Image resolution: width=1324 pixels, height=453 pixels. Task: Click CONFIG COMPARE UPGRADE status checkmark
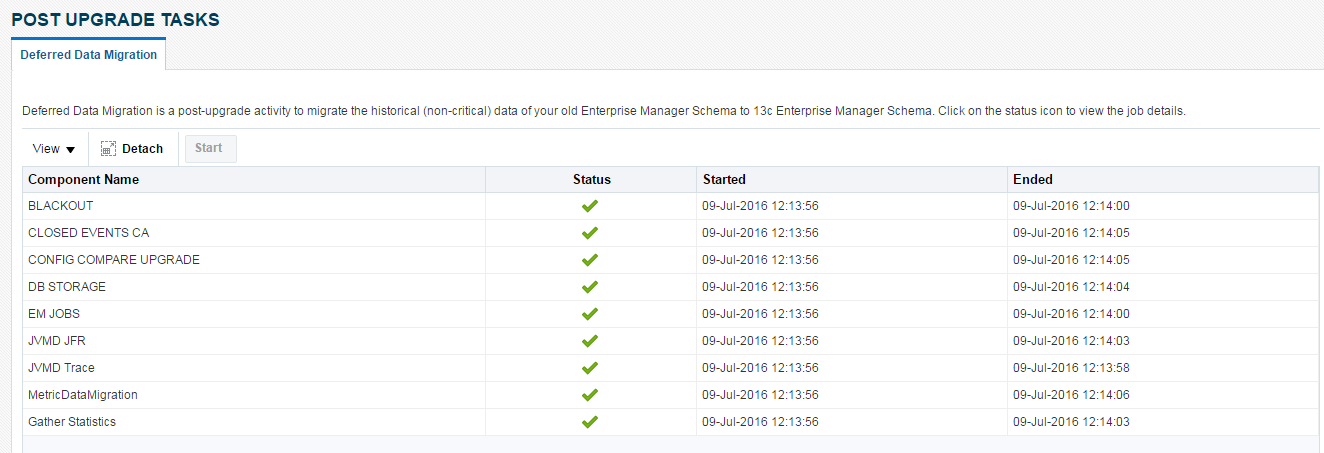(x=590, y=260)
